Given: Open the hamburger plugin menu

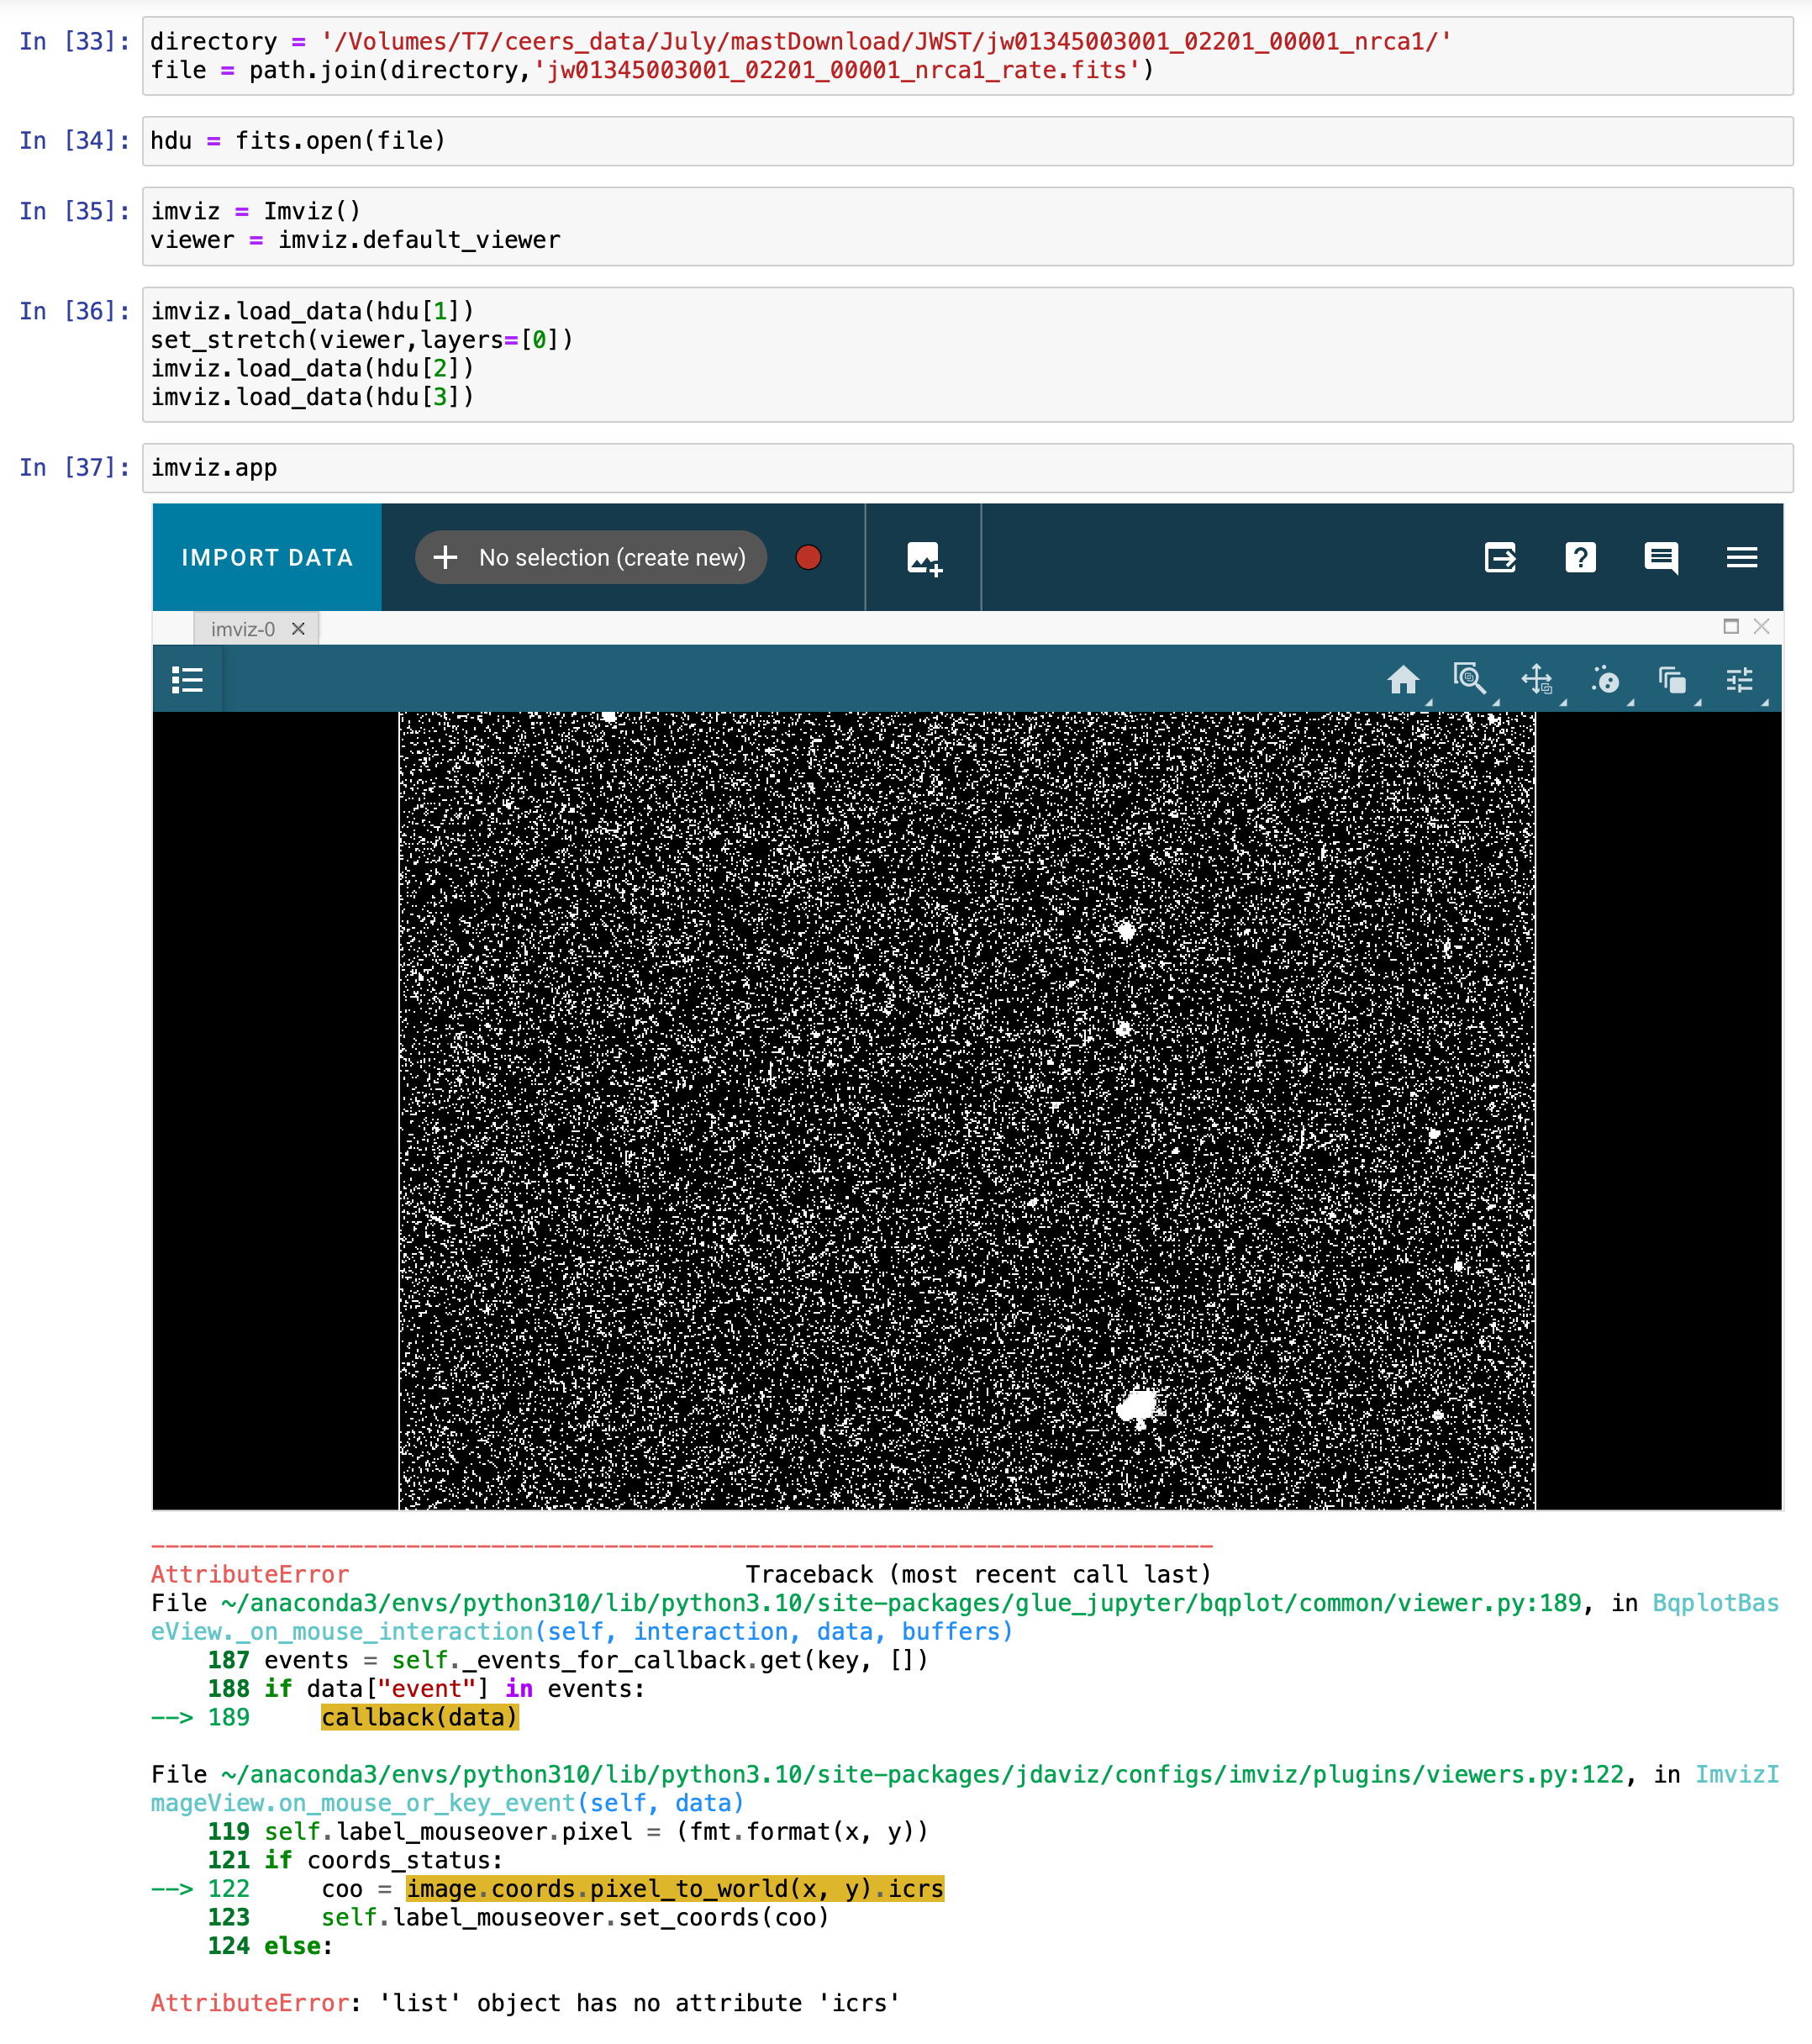Looking at the screenshot, I should click(1741, 558).
